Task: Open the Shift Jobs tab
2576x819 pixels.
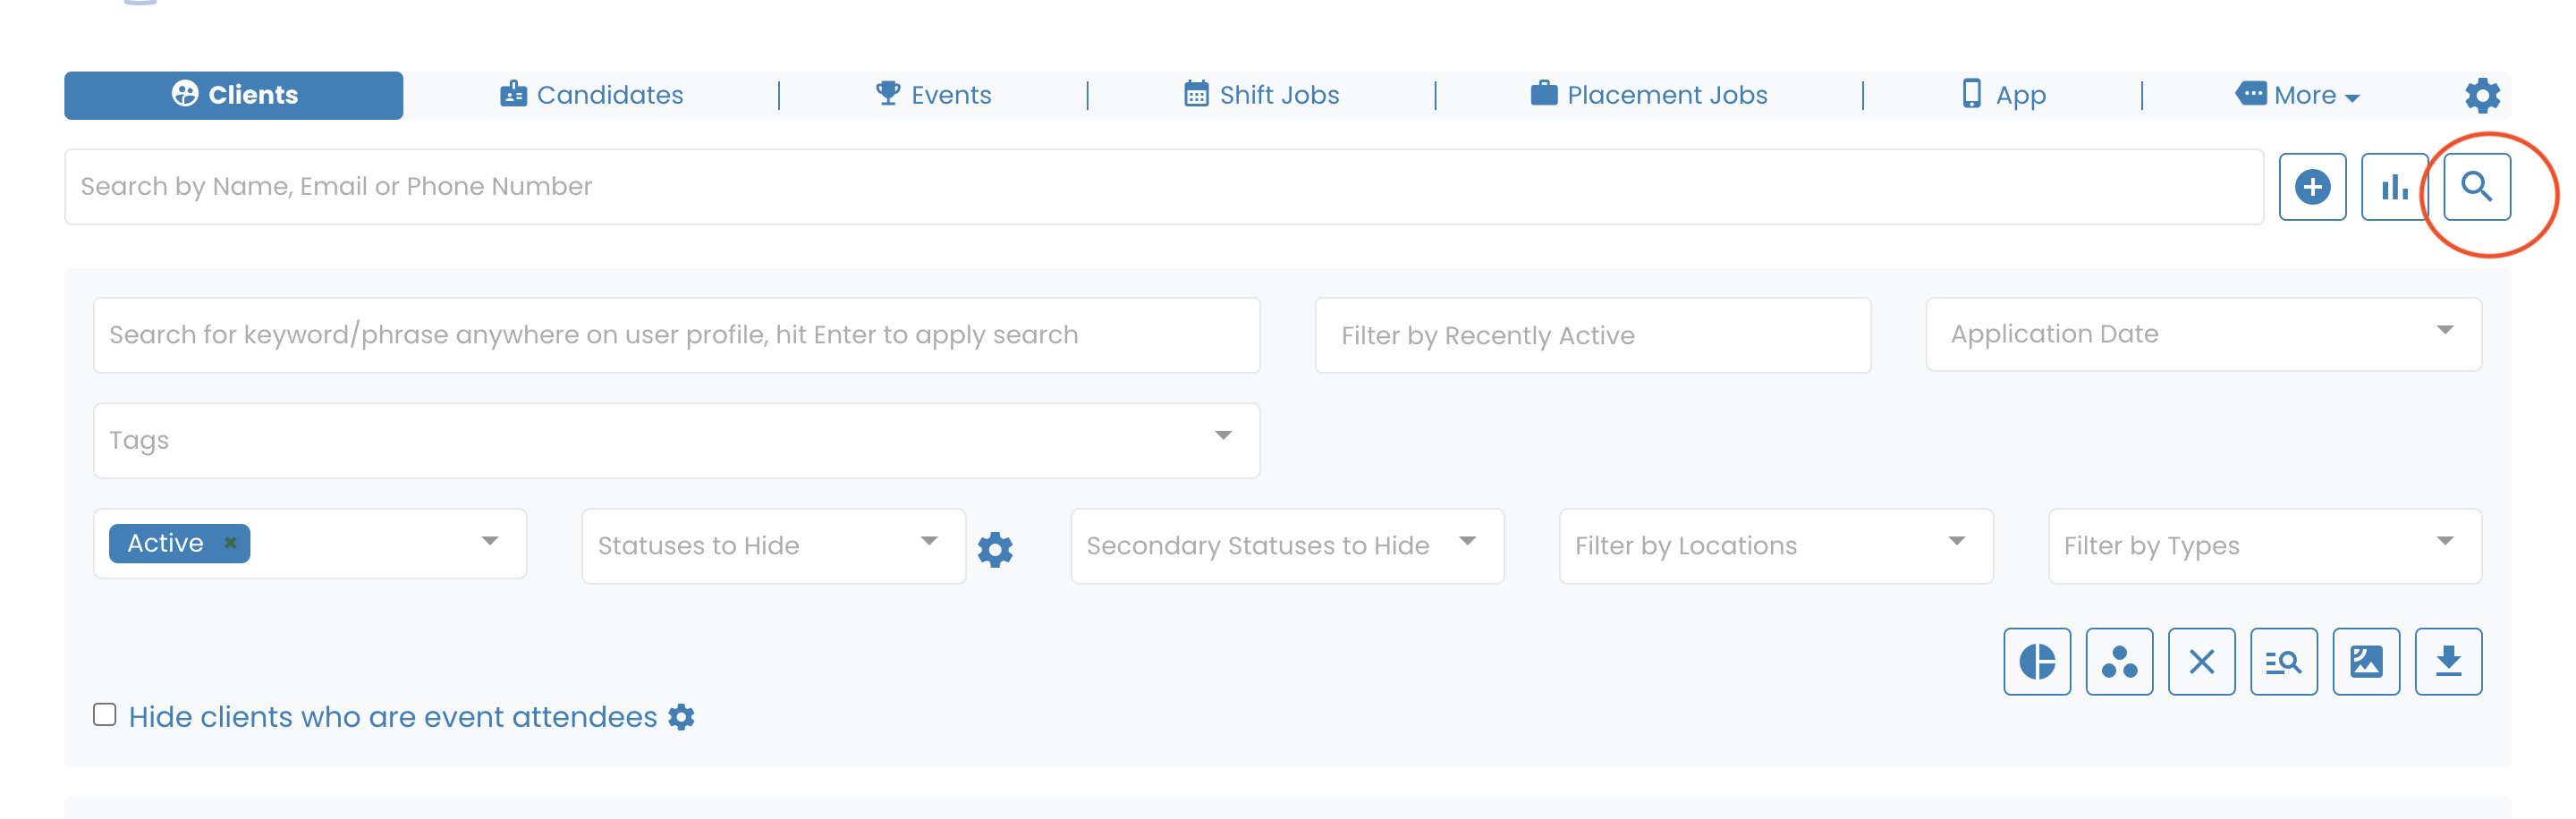Action: point(1261,94)
